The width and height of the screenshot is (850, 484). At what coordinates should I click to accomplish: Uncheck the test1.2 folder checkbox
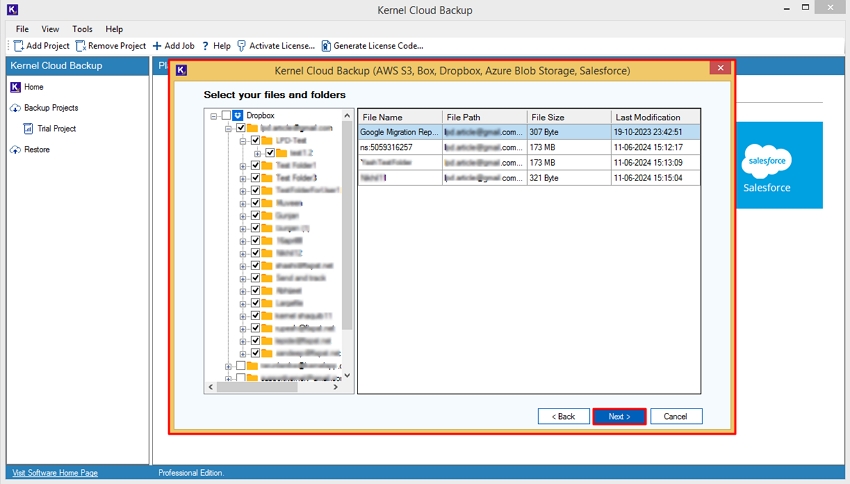tap(270, 153)
